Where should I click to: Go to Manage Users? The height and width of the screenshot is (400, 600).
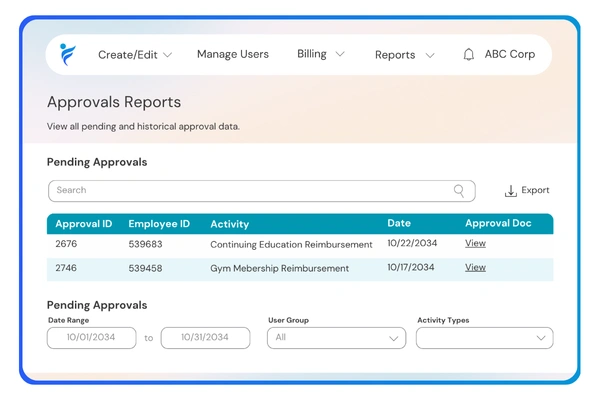pyautogui.click(x=233, y=54)
